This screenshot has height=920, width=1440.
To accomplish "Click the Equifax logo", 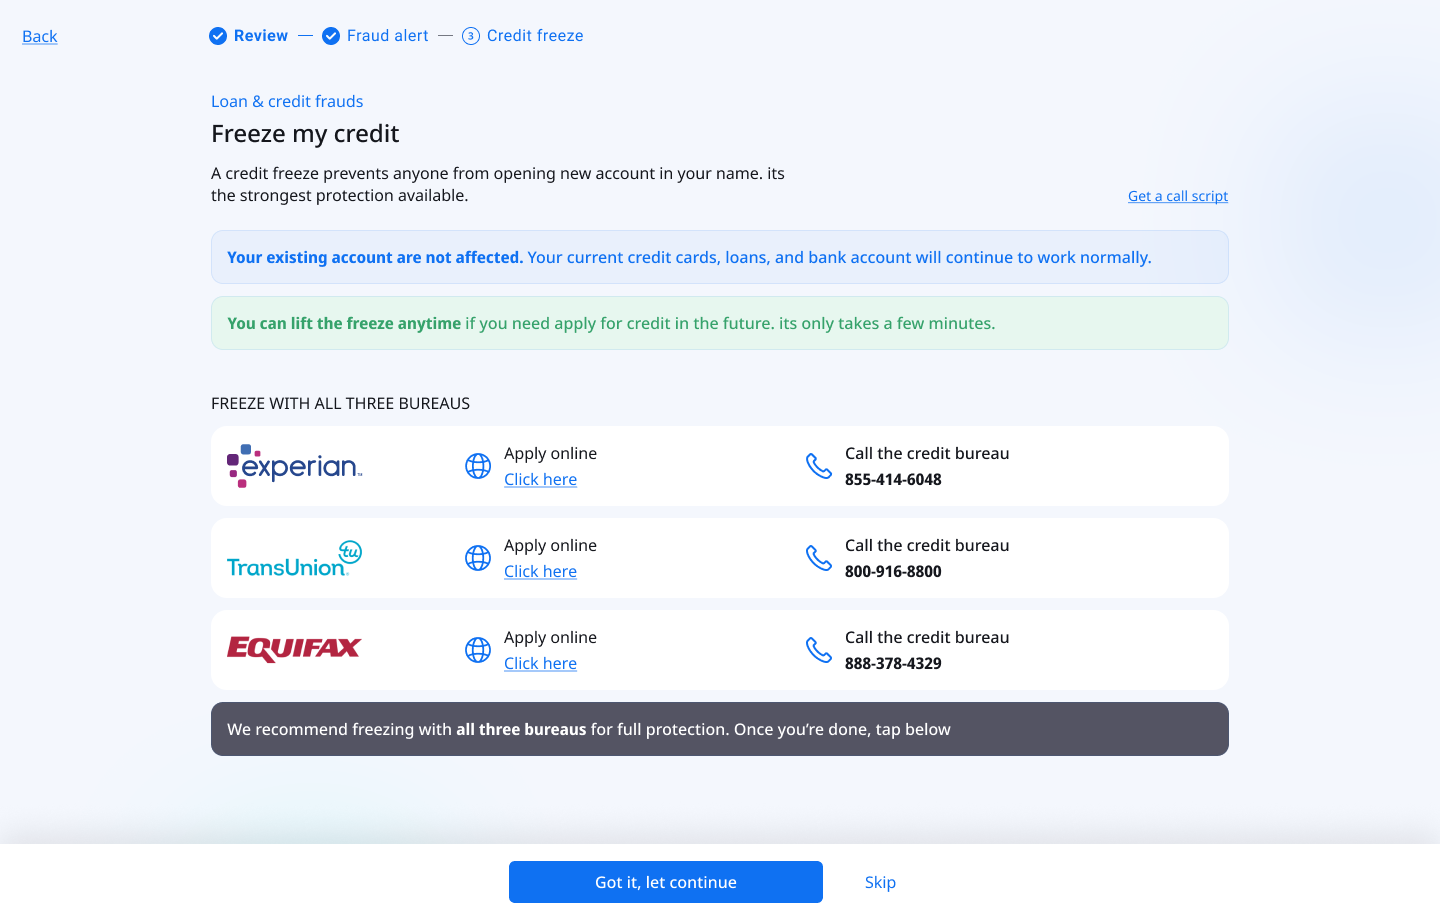I will point(294,650).
